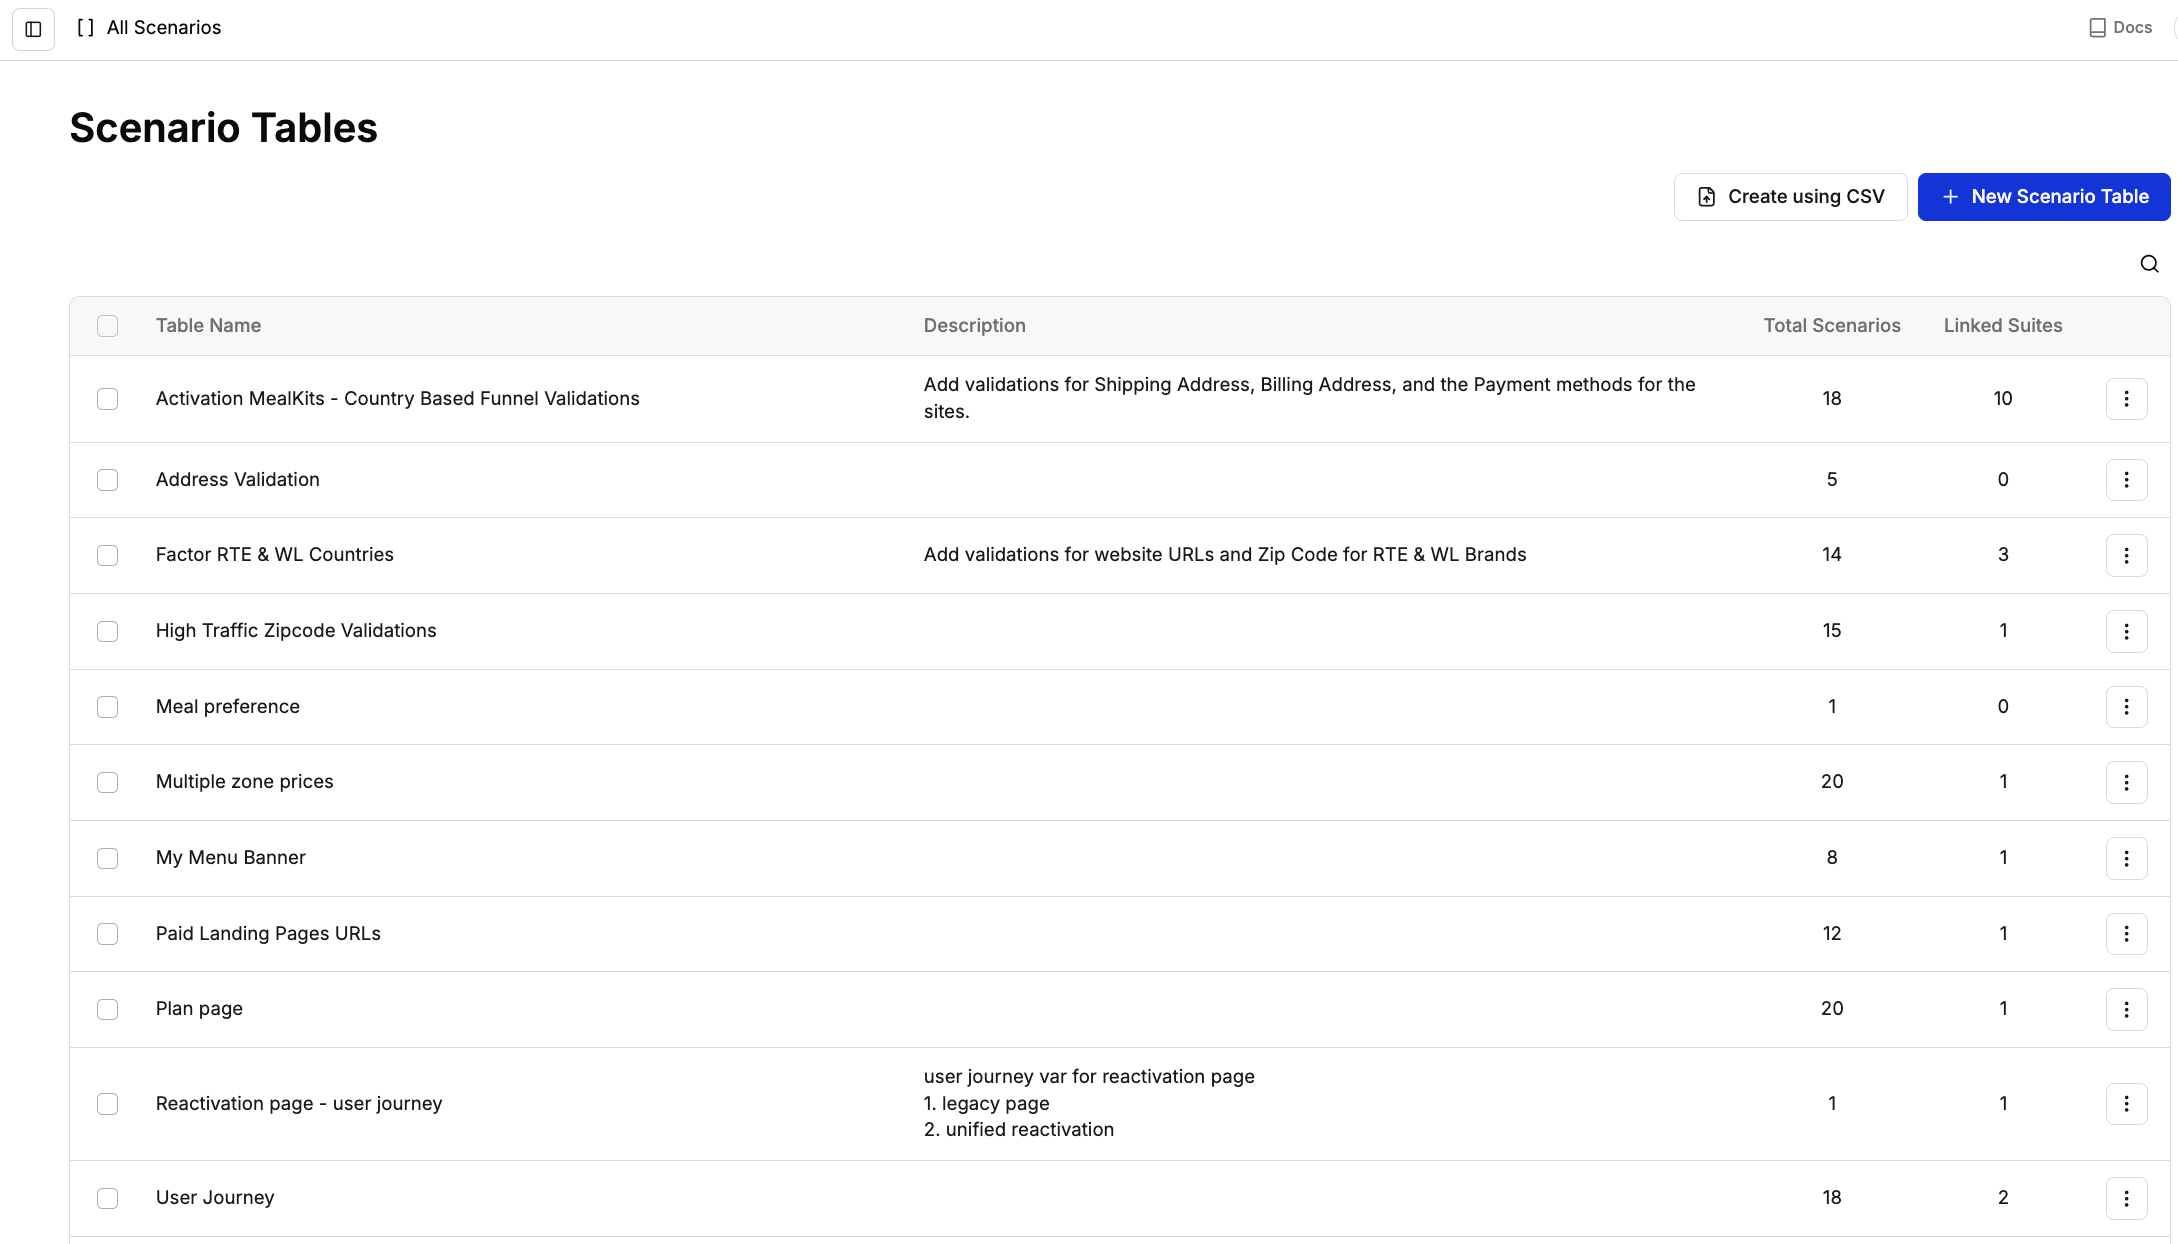Screen dimensions: 2178x1244
Task: Click the search magnifier icon
Action: click(x=2149, y=264)
